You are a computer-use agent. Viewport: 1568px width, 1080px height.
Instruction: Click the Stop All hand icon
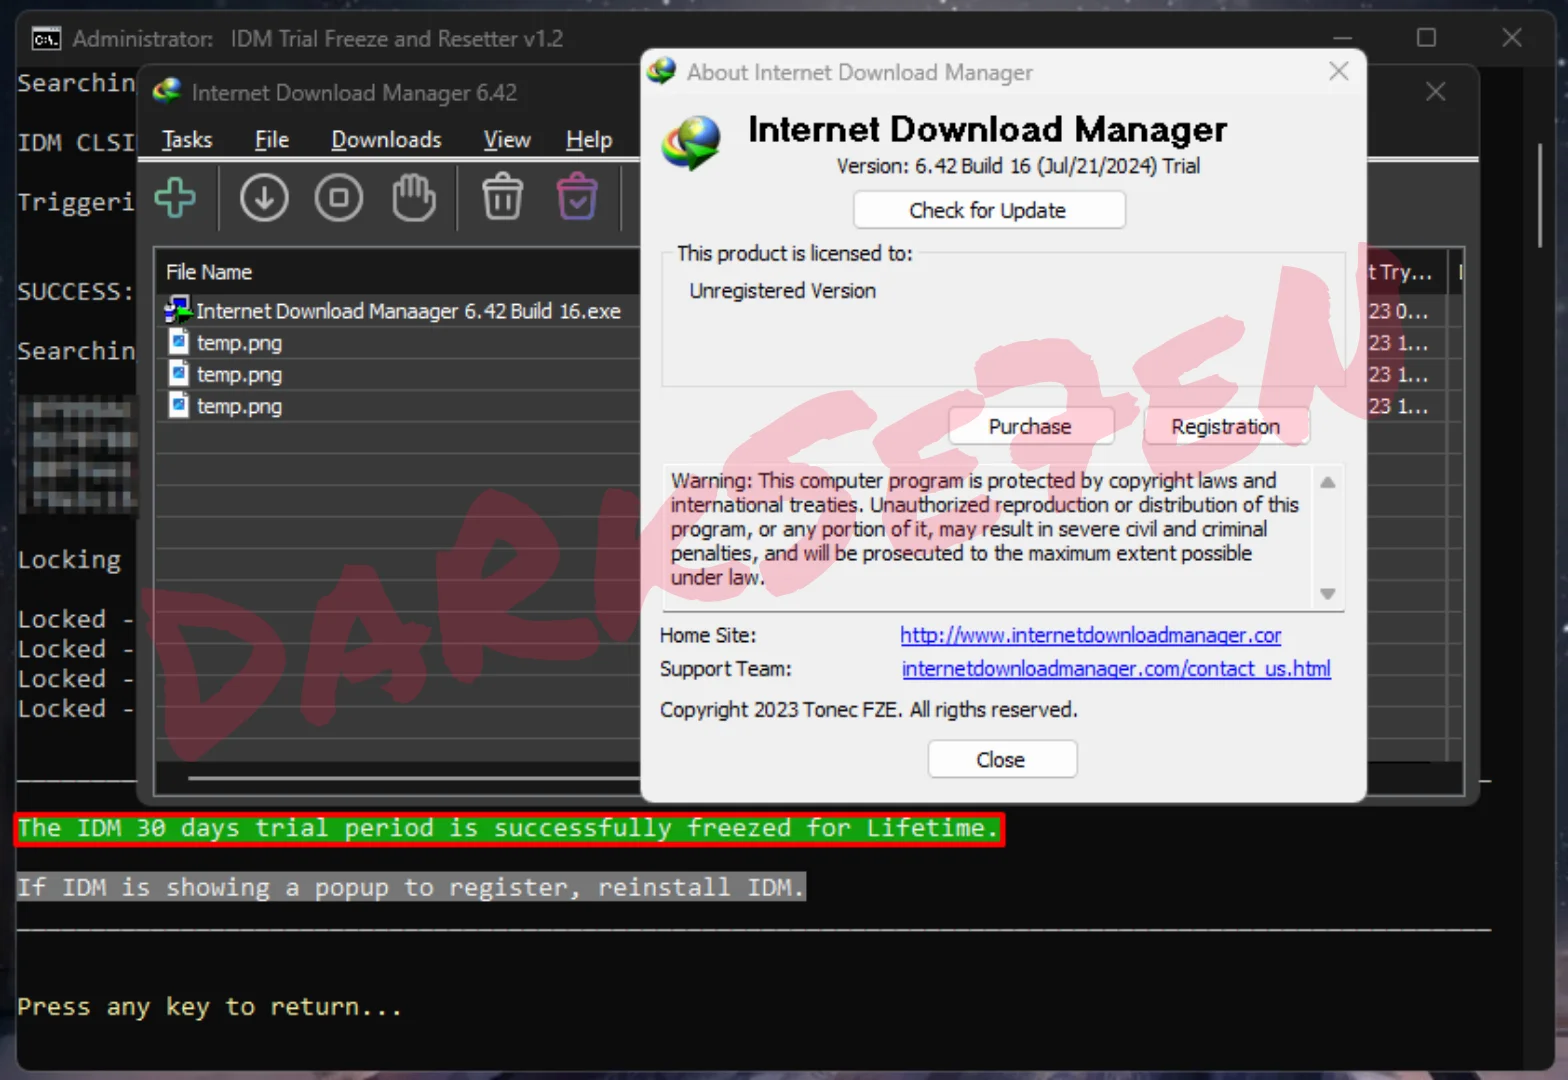pyautogui.click(x=413, y=197)
